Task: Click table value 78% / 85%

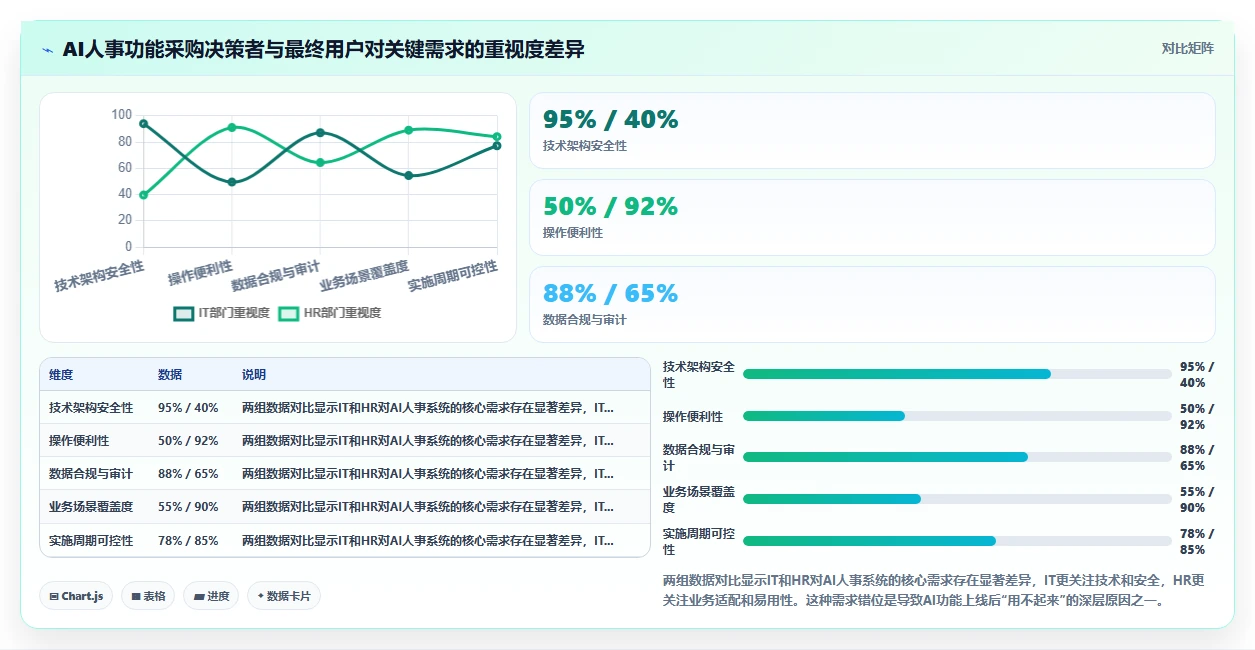Action: tap(188, 540)
